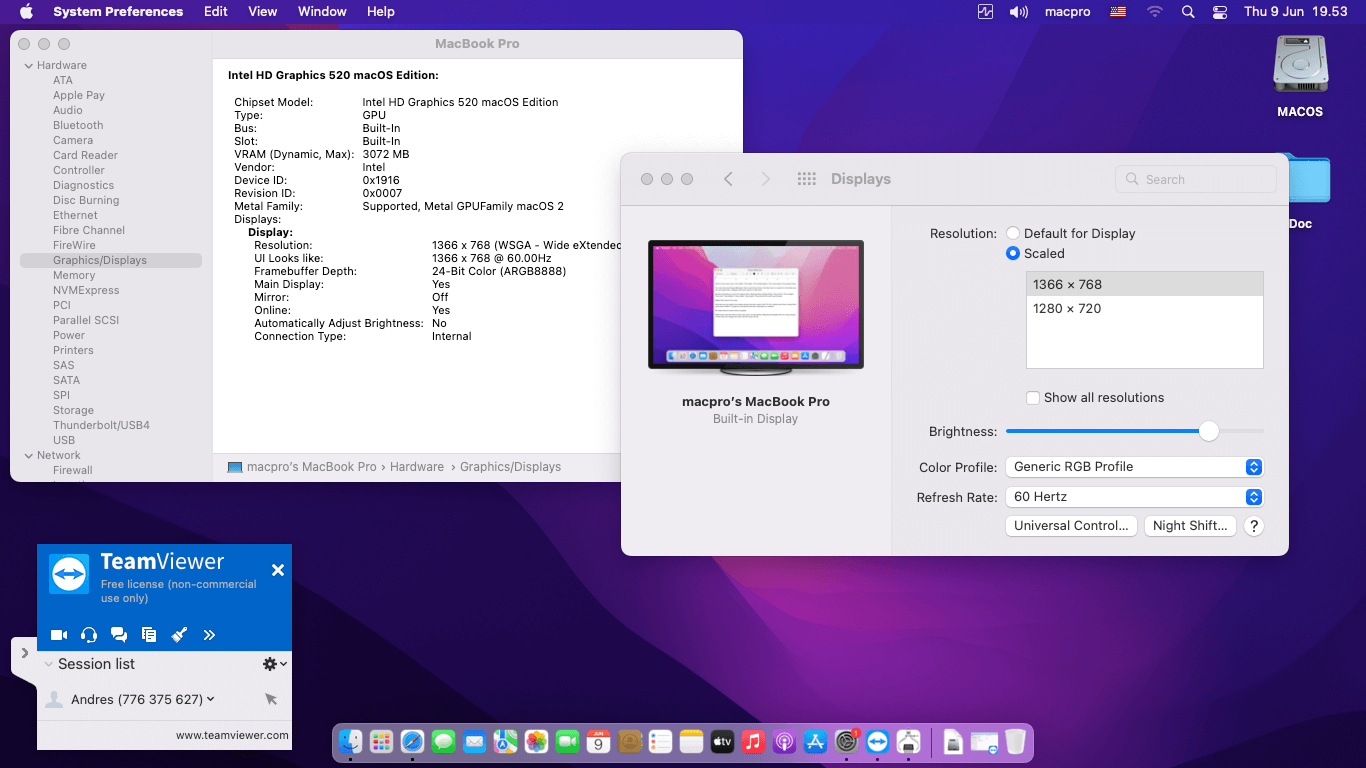Open Displays help question mark

tap(1254, 526)
